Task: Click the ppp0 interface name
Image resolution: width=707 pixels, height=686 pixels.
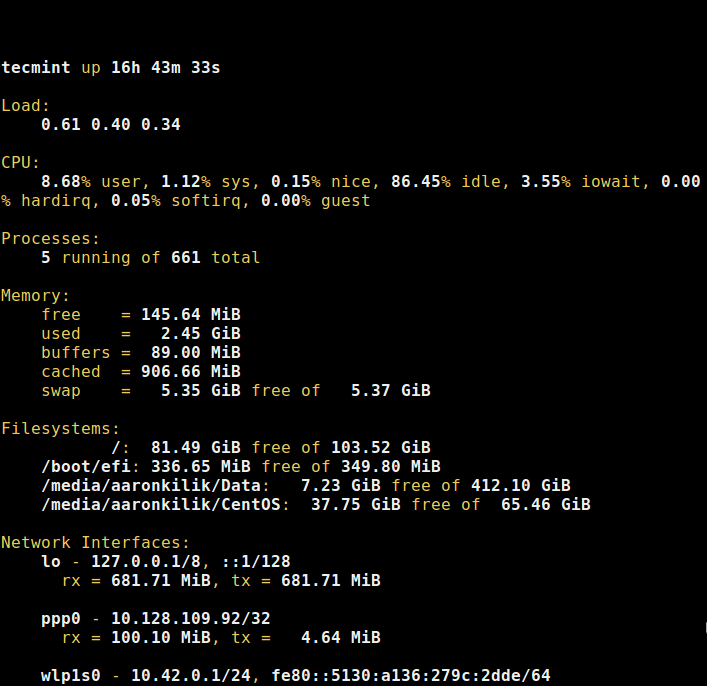Action: tap(61, 619)
